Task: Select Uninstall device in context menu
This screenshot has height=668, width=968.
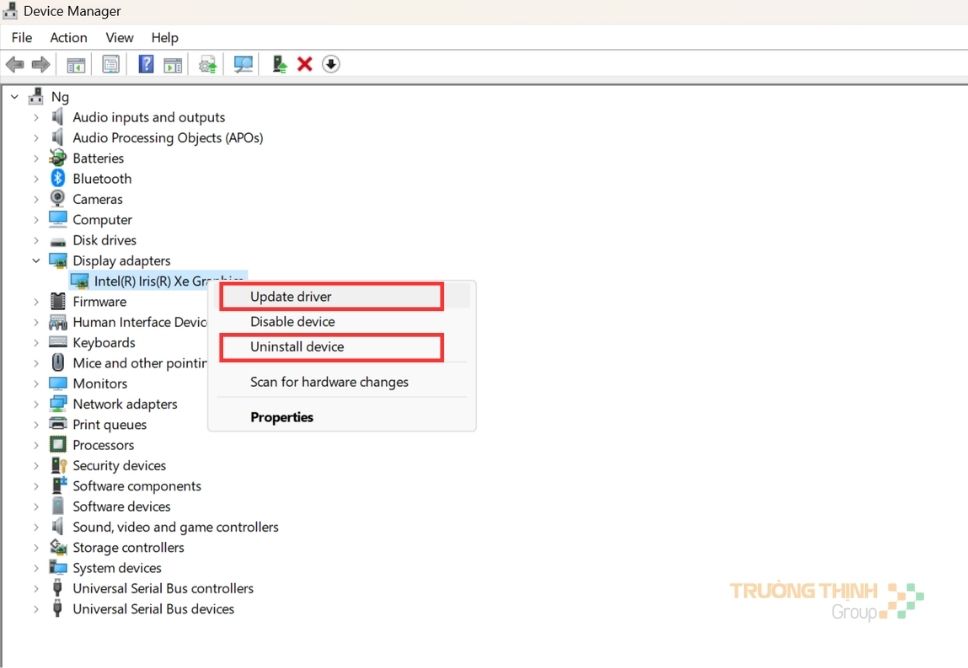Action: tap(297, 347)
